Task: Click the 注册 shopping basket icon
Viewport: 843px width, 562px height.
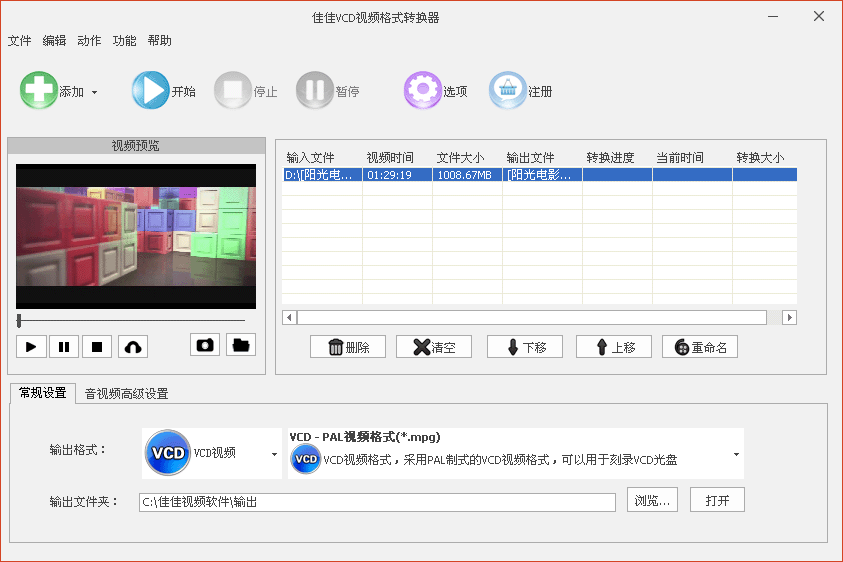Action: pos(508,90)
